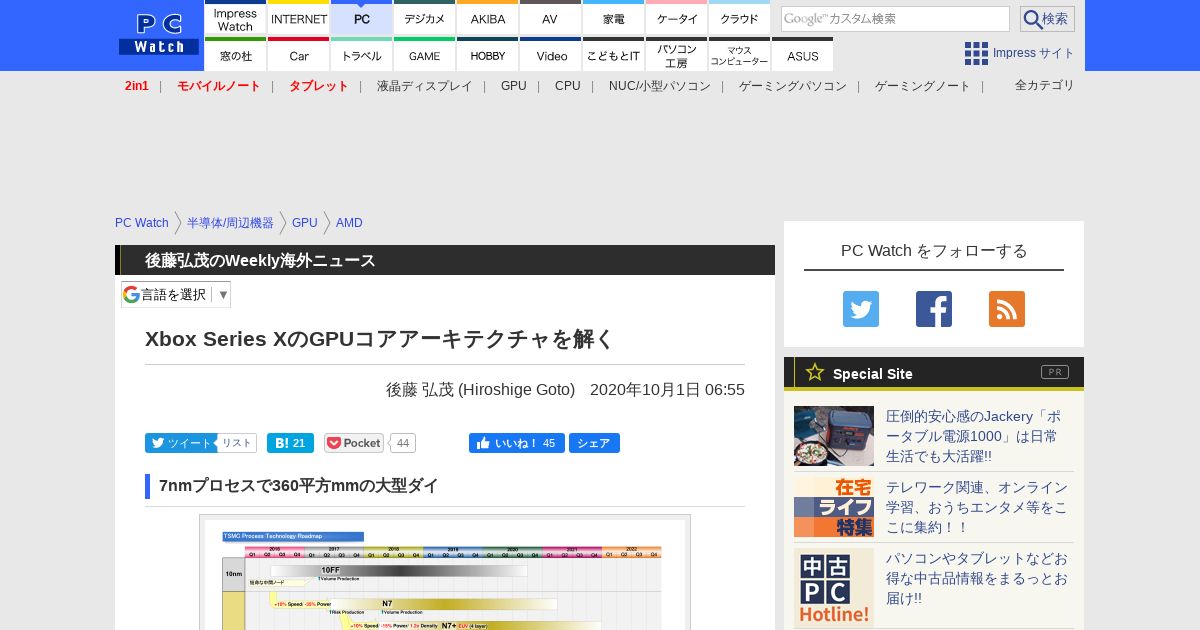1200x630 pixels.
Task: Click the Special Site star icon
Action: (815, 372)
